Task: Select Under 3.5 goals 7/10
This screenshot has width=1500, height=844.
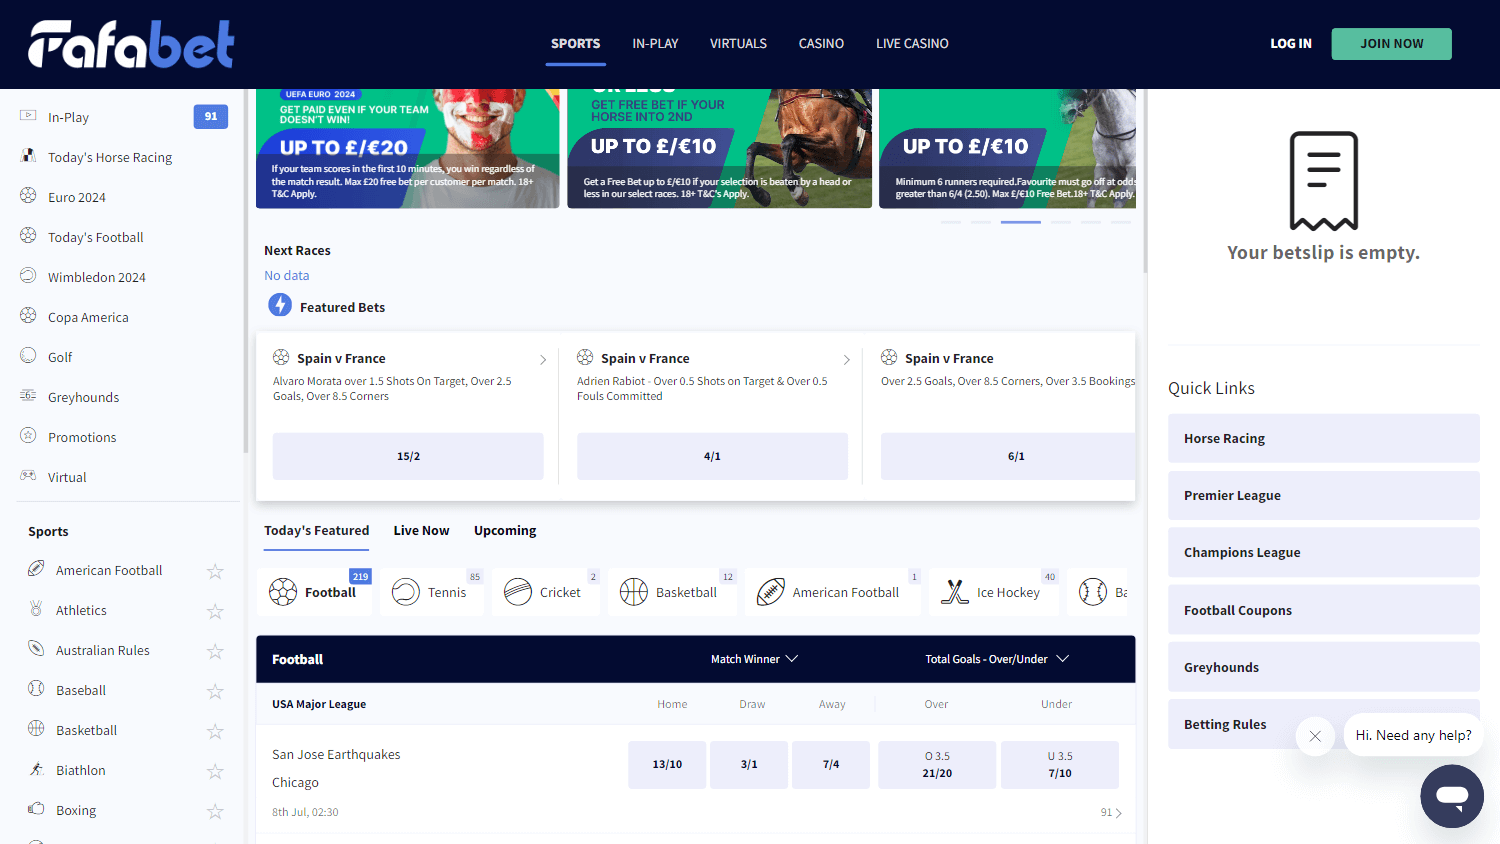Action: click(1060, 765)
